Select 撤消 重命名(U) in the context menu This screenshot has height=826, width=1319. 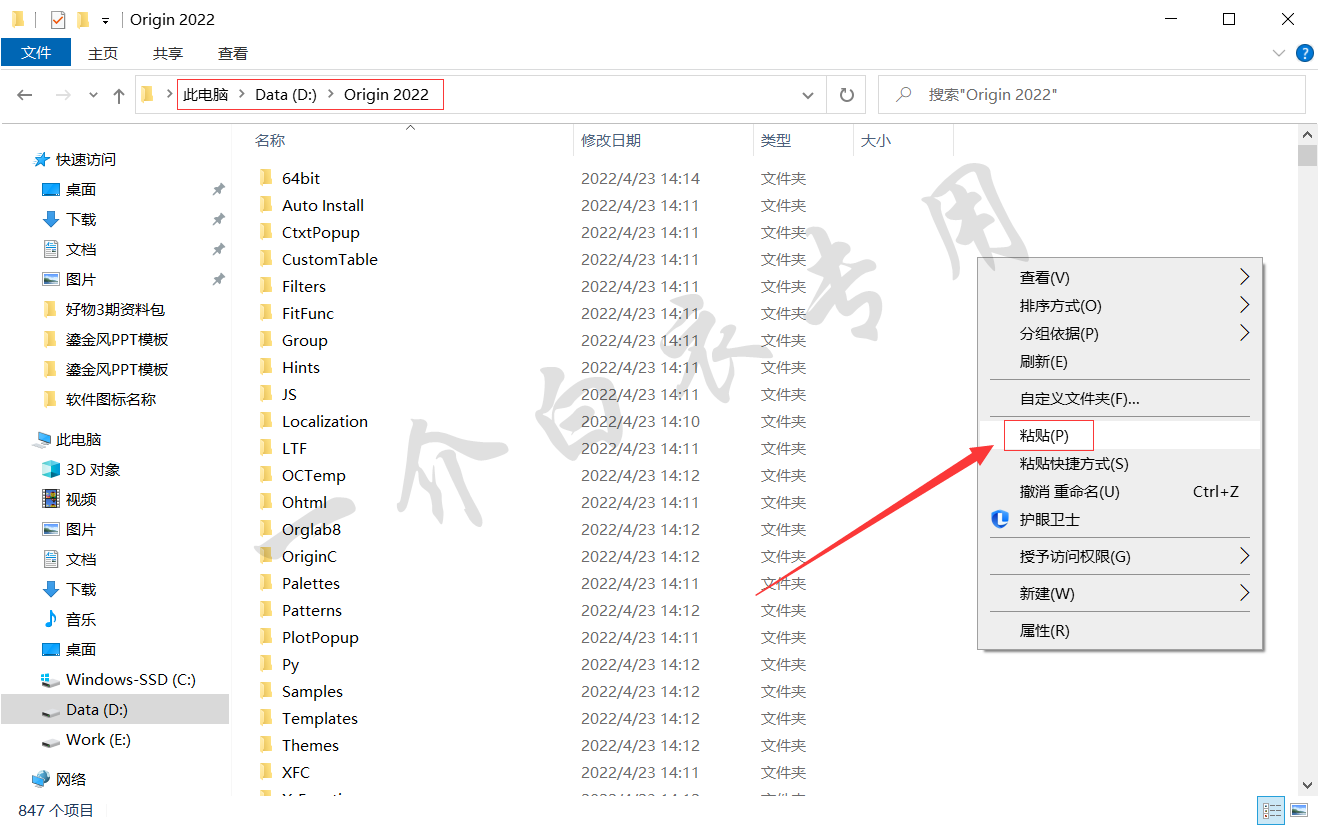click(x=1120, y=491)
